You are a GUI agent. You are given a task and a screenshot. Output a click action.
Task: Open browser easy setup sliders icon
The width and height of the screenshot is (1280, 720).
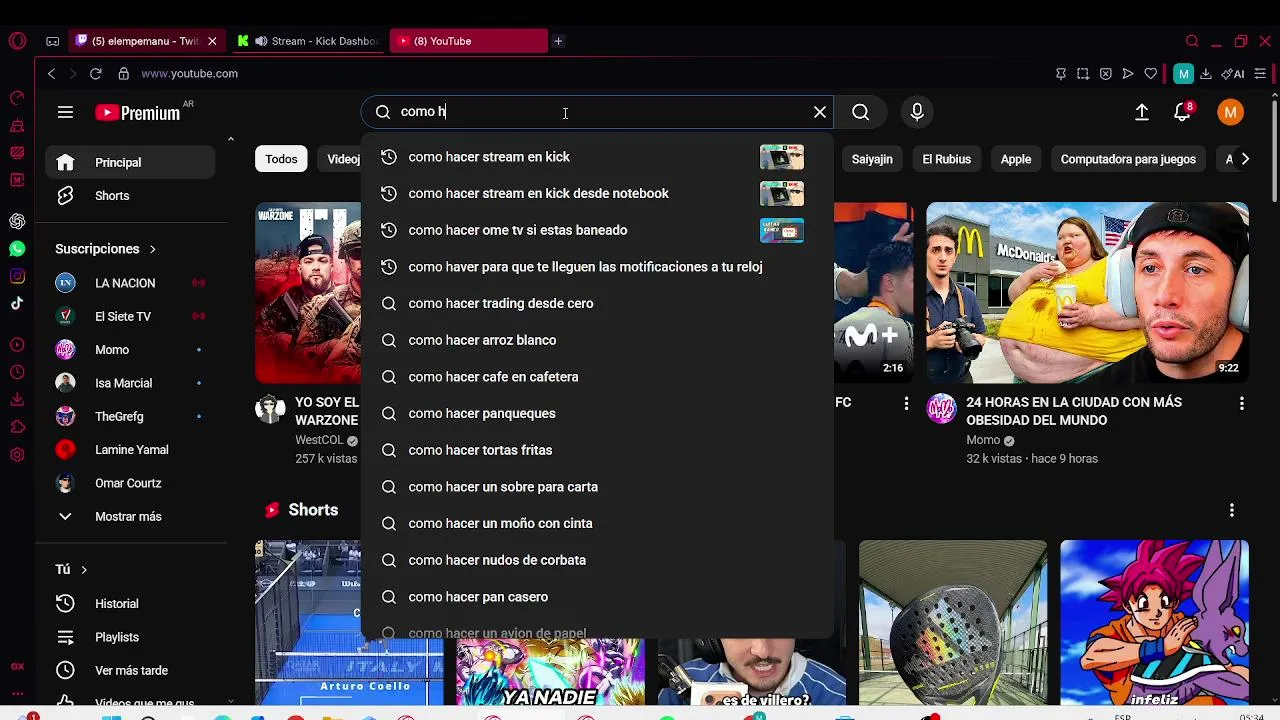click(x=1260, y=73)
